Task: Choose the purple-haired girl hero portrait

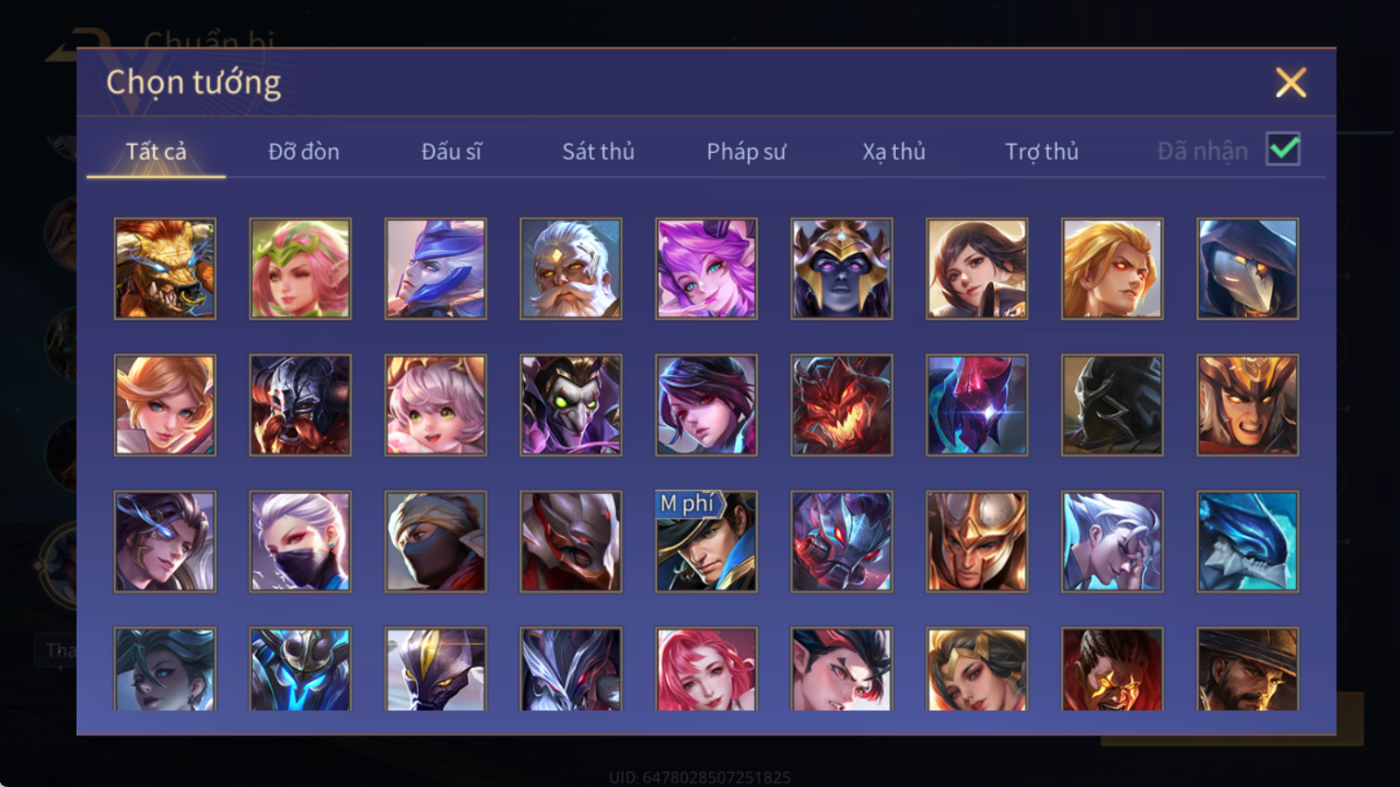Action: click(x=706, y=269)
